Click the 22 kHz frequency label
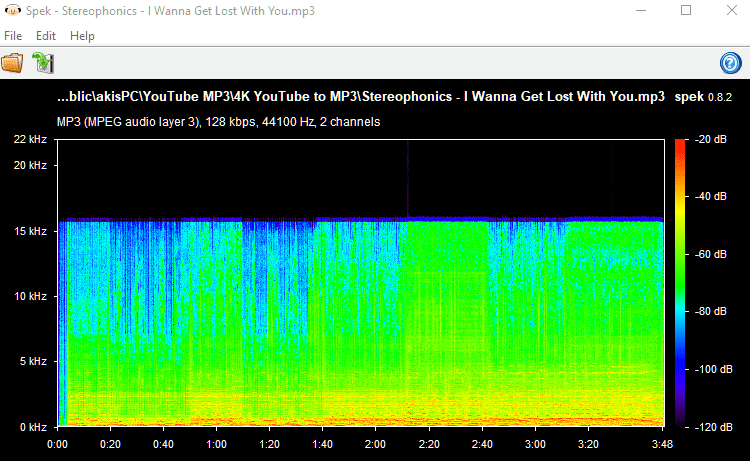The height and width of the screenshot is (461, 750). coord(29,139)
